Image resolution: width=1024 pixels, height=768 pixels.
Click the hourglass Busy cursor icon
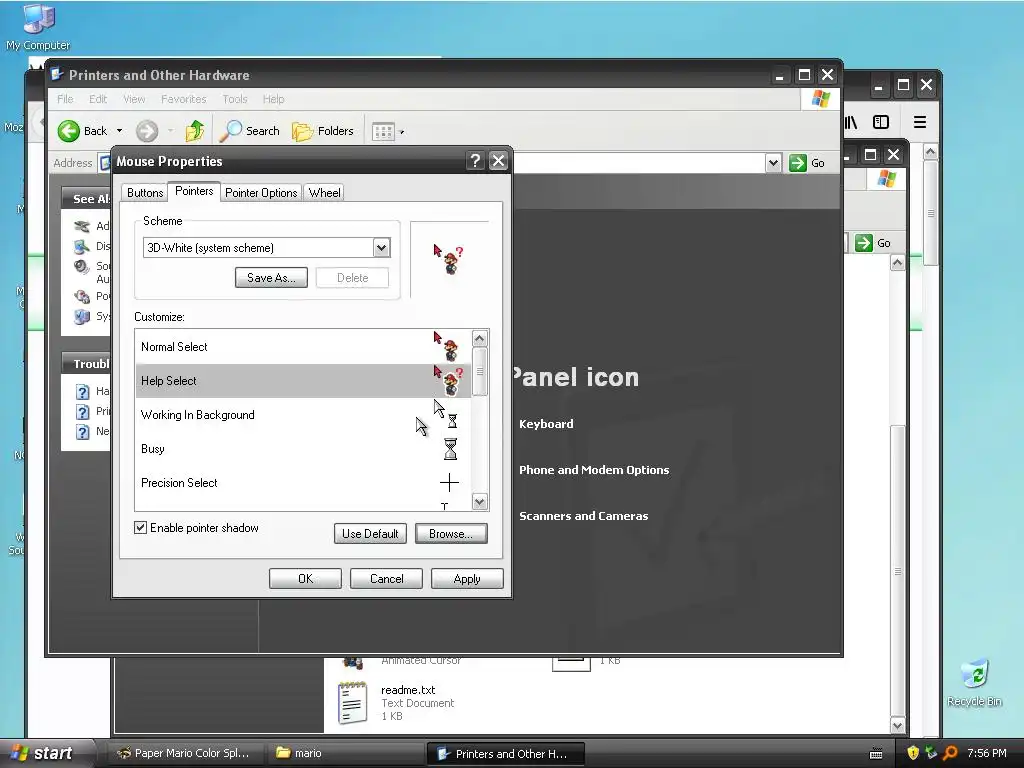450,449
